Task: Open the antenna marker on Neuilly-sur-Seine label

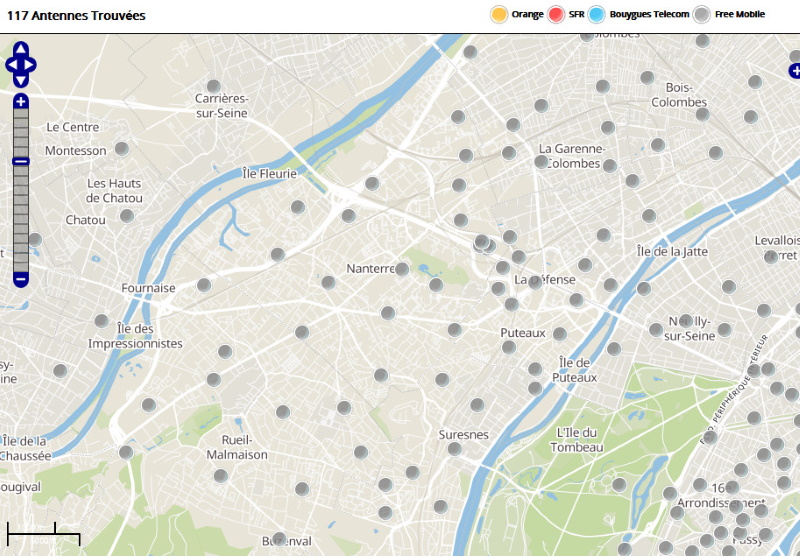Action: [686, 321]
